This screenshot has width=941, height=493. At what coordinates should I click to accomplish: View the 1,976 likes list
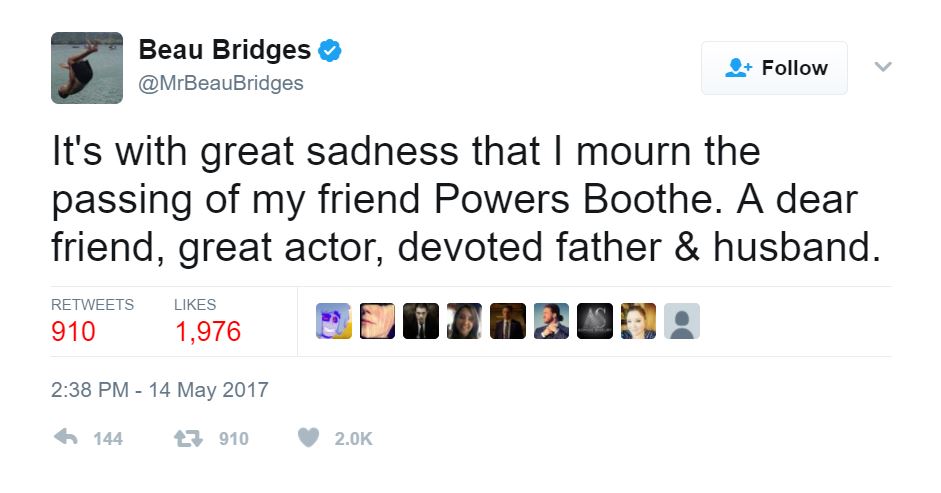point(208,331)
